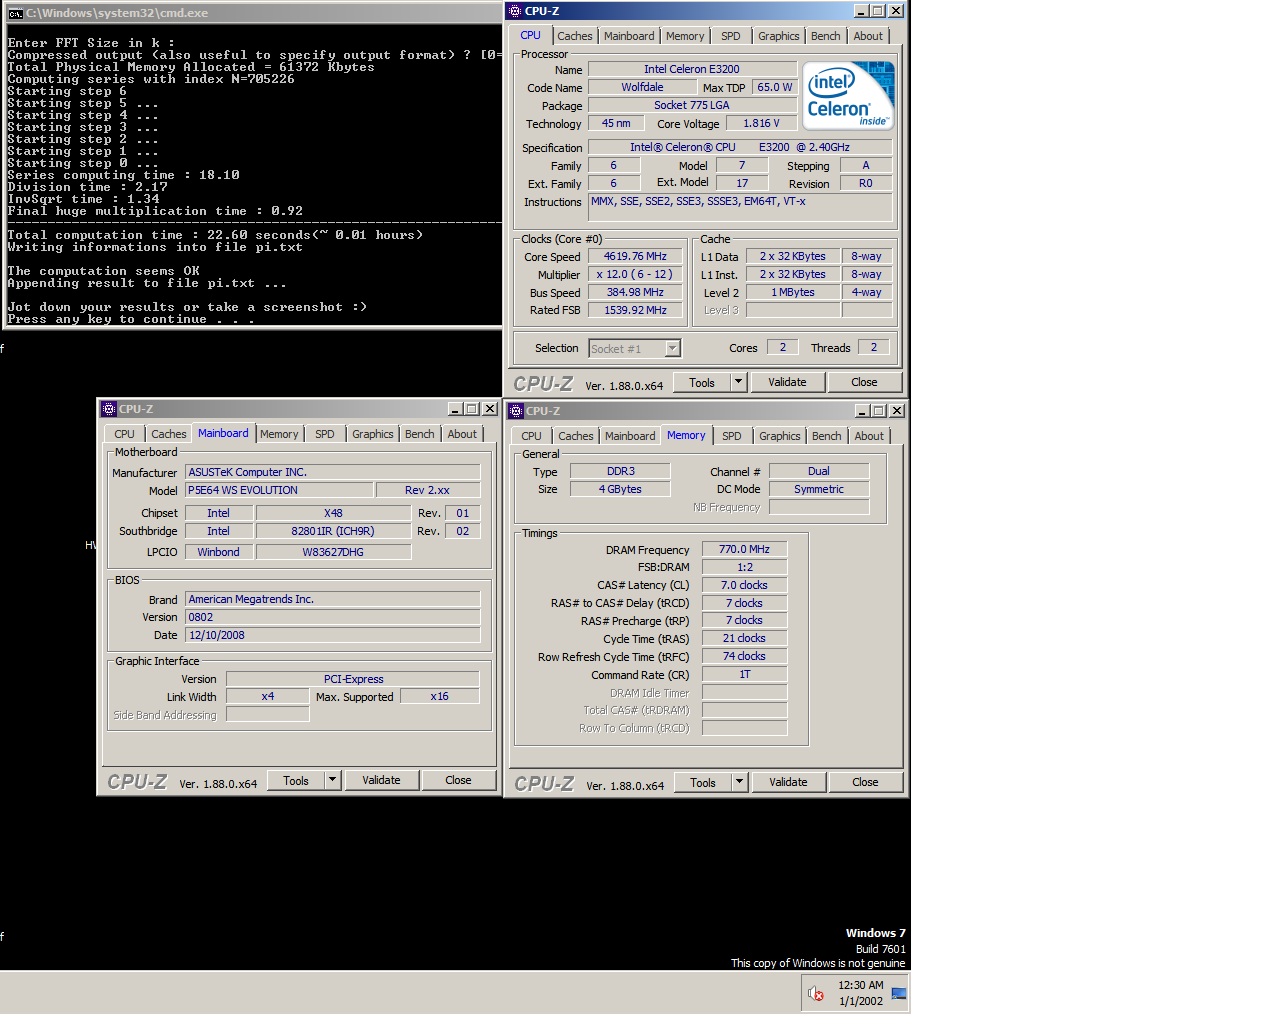
Task: Open Graphics tab in top CPU-Z window
Action: pos(779,36)
